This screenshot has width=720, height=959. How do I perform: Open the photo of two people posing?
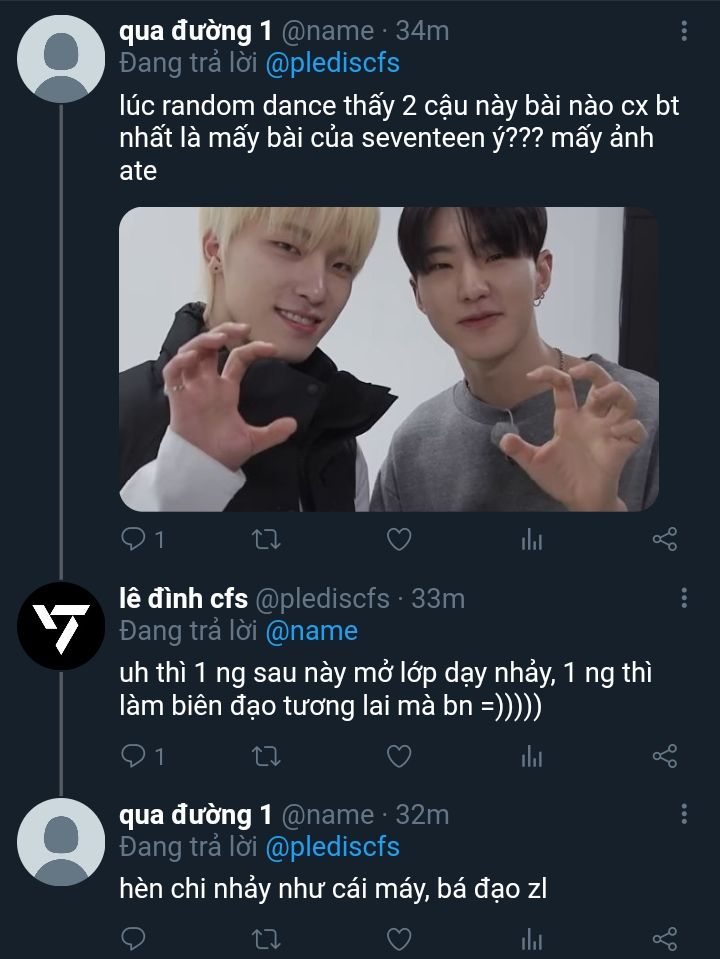tap(389, 358)
